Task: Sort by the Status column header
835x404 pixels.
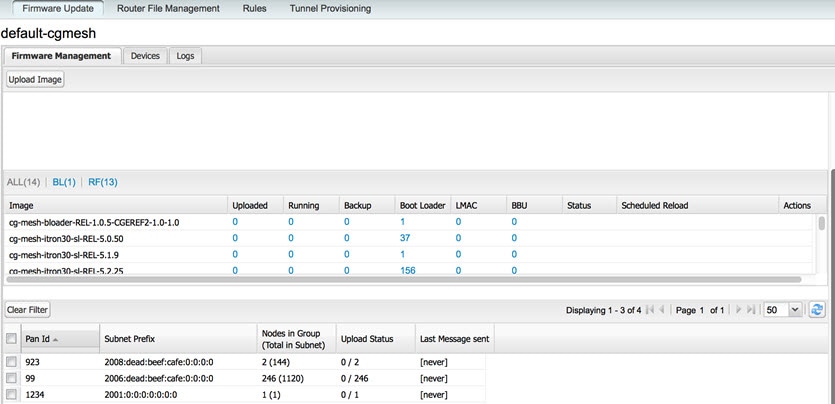Action: coord(590,205)
